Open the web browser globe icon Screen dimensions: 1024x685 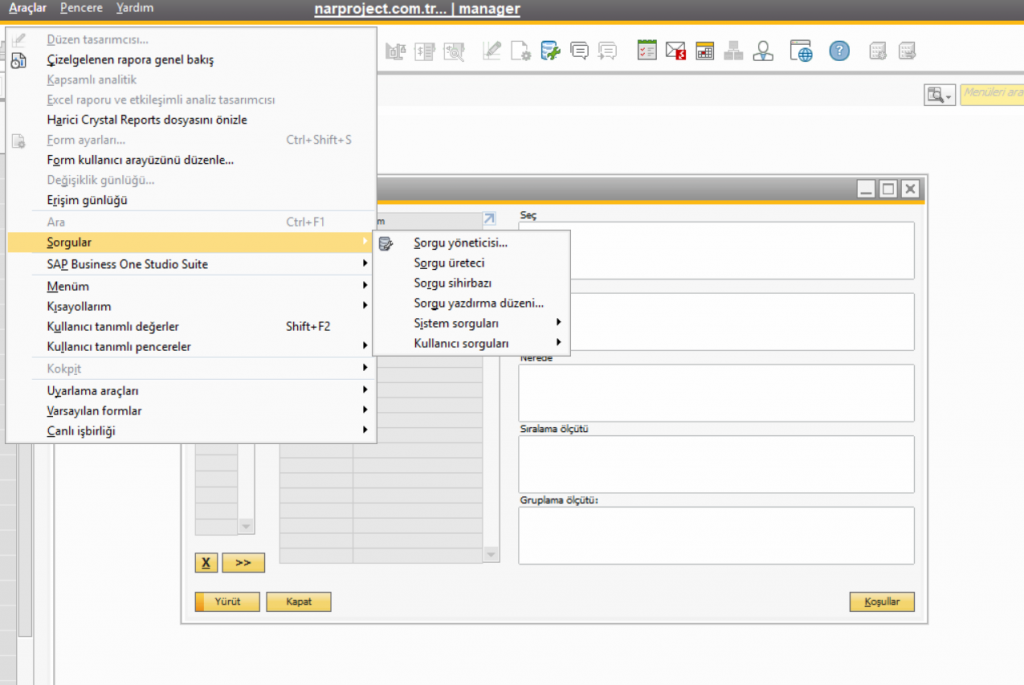pos(800,51)
